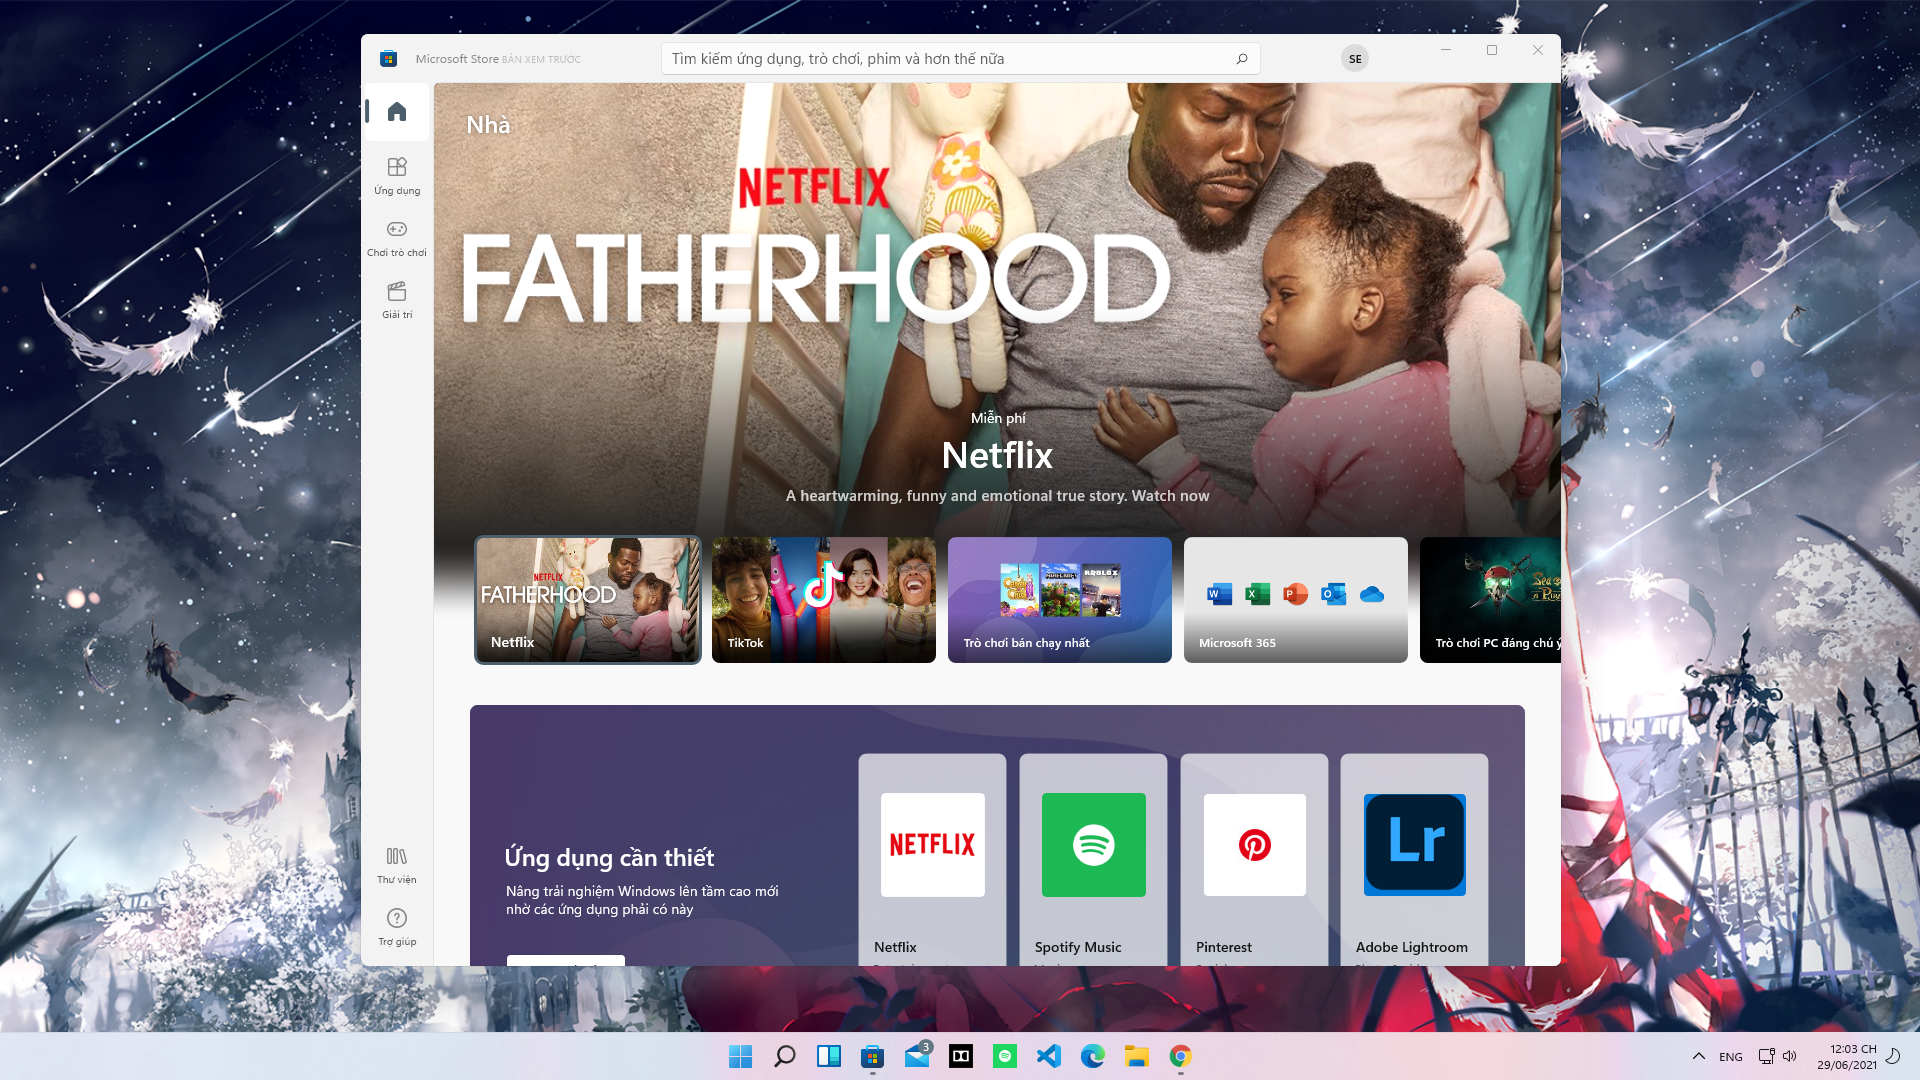Viewport: 1920px width, 1080px height.
Task: Click the Microsoft Store search field
Action: pos(960,59)
